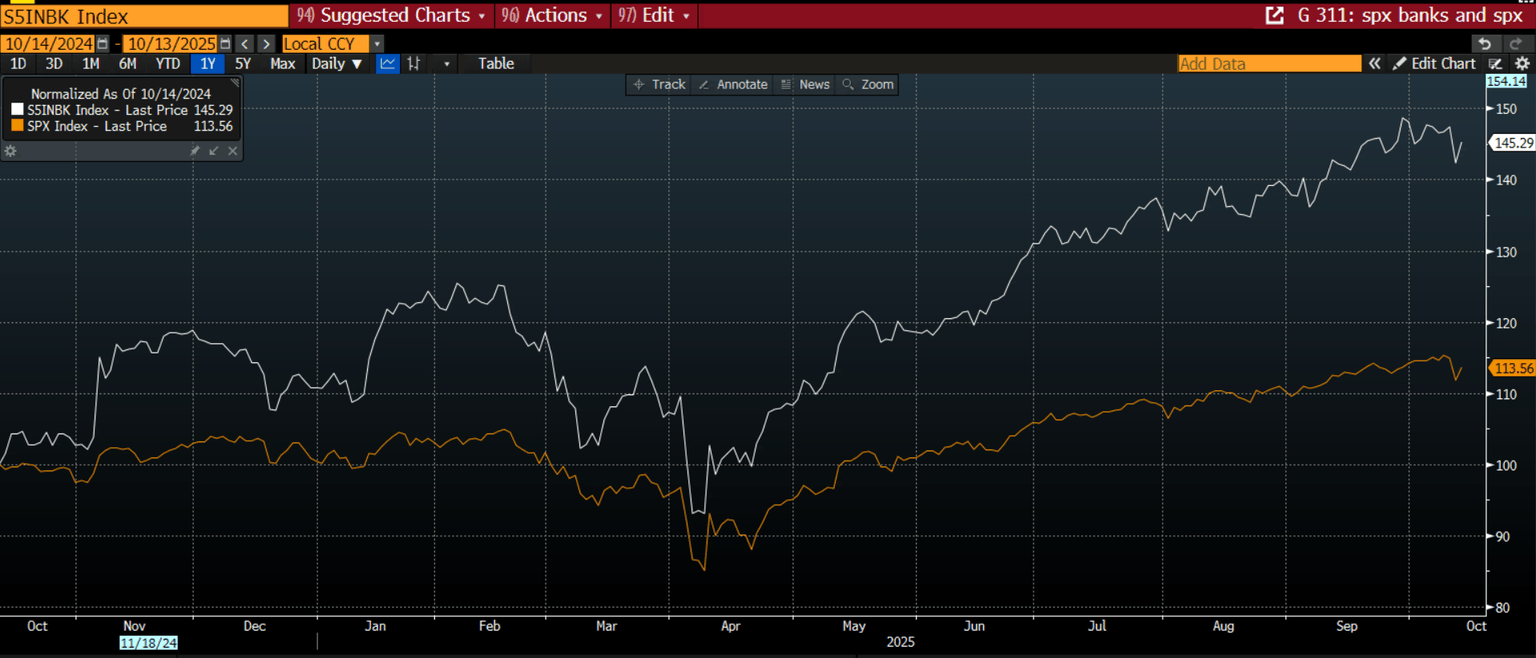Select the YTD time range
The width and height of the screenshot is (1536, 658).
click(x=167, y=63)
